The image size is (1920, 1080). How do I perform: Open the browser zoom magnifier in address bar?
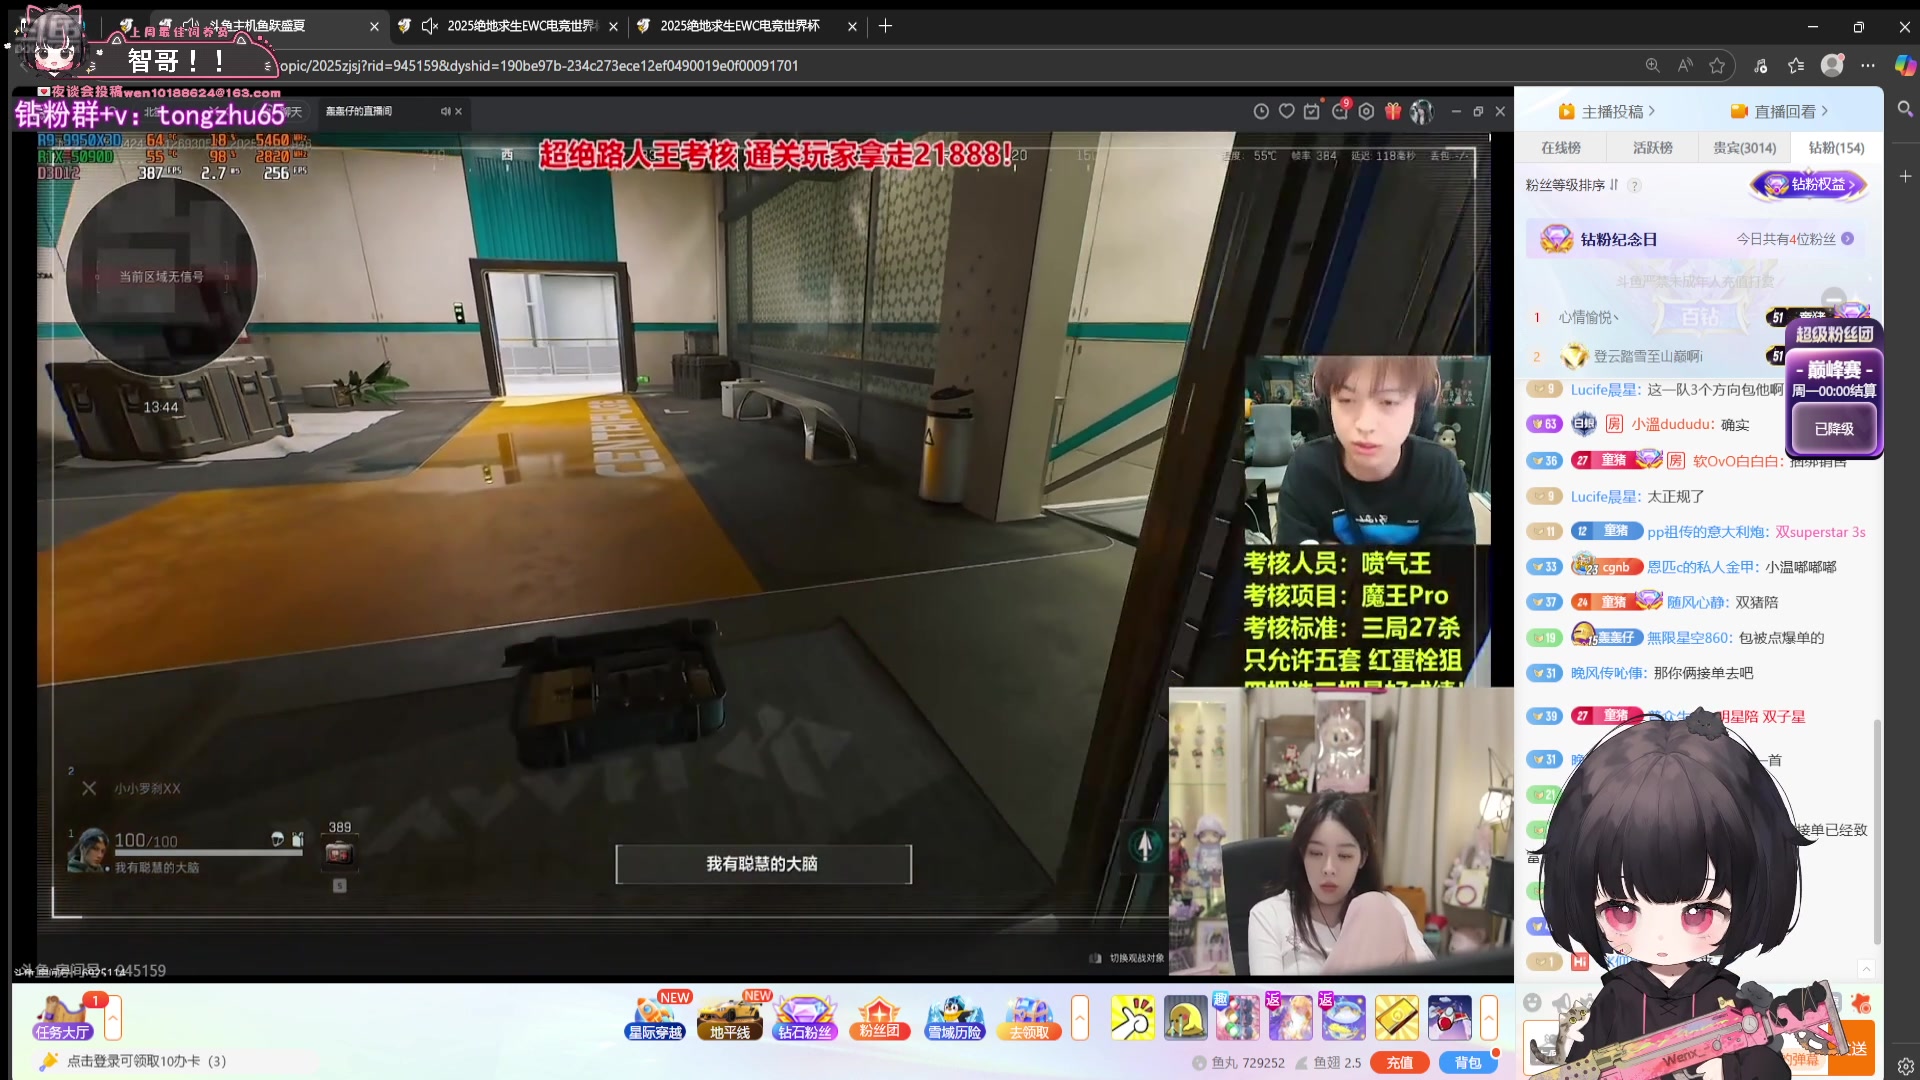point(1652,65)
